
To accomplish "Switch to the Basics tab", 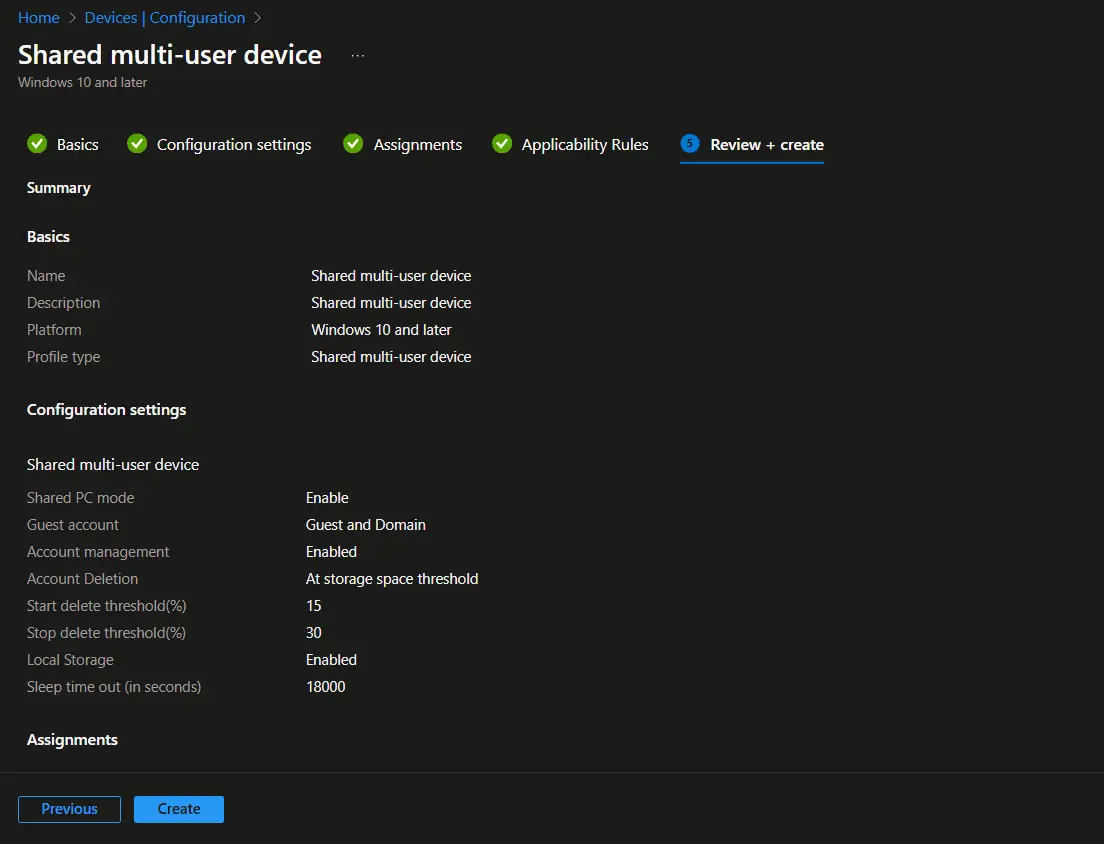I will point(77,144).
